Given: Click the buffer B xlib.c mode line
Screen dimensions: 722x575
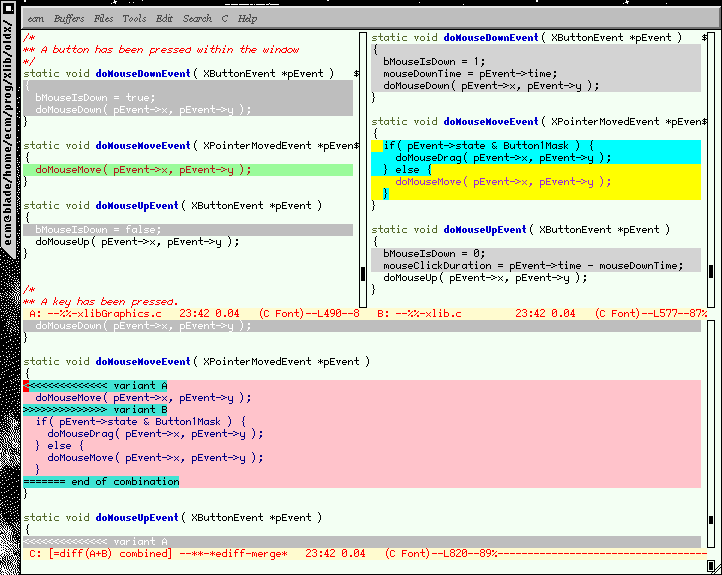Looking at the screenshot, I should 540,313.
